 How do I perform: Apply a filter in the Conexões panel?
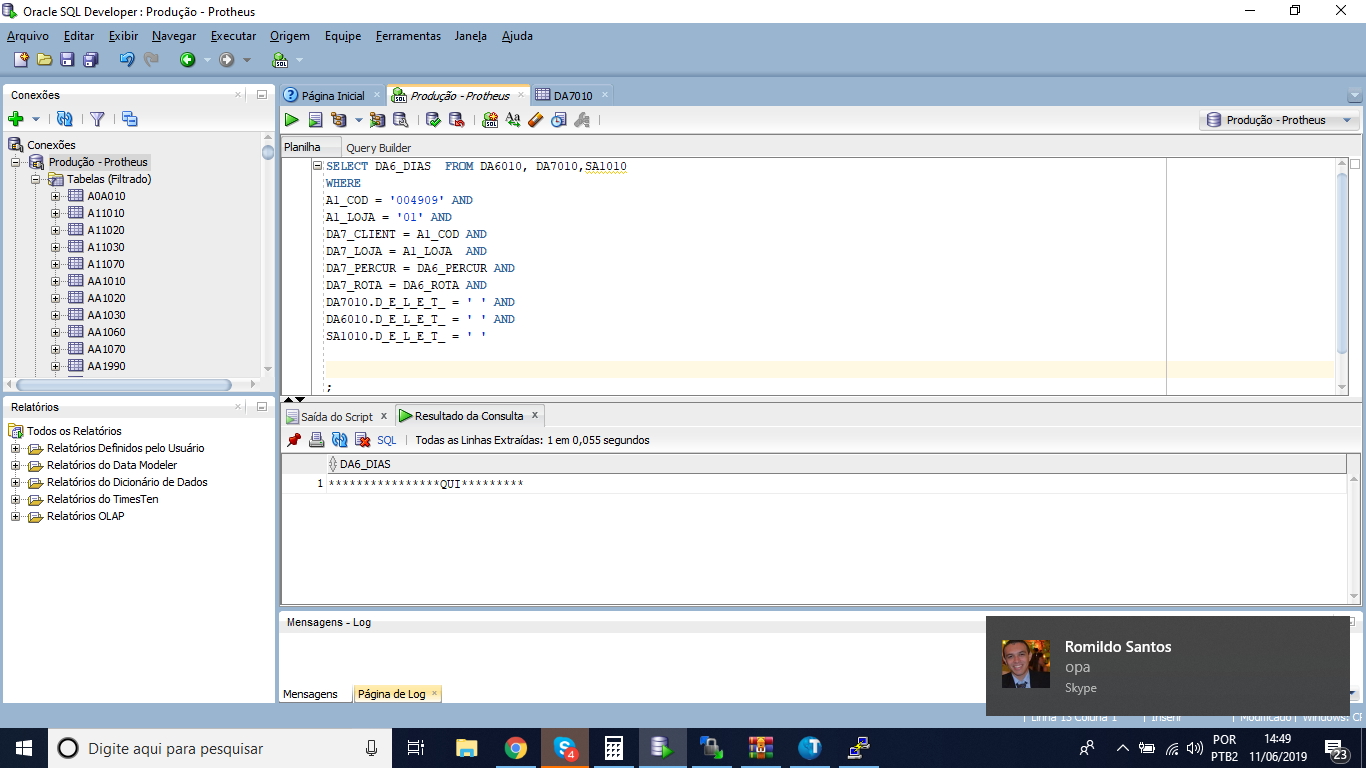97,119
